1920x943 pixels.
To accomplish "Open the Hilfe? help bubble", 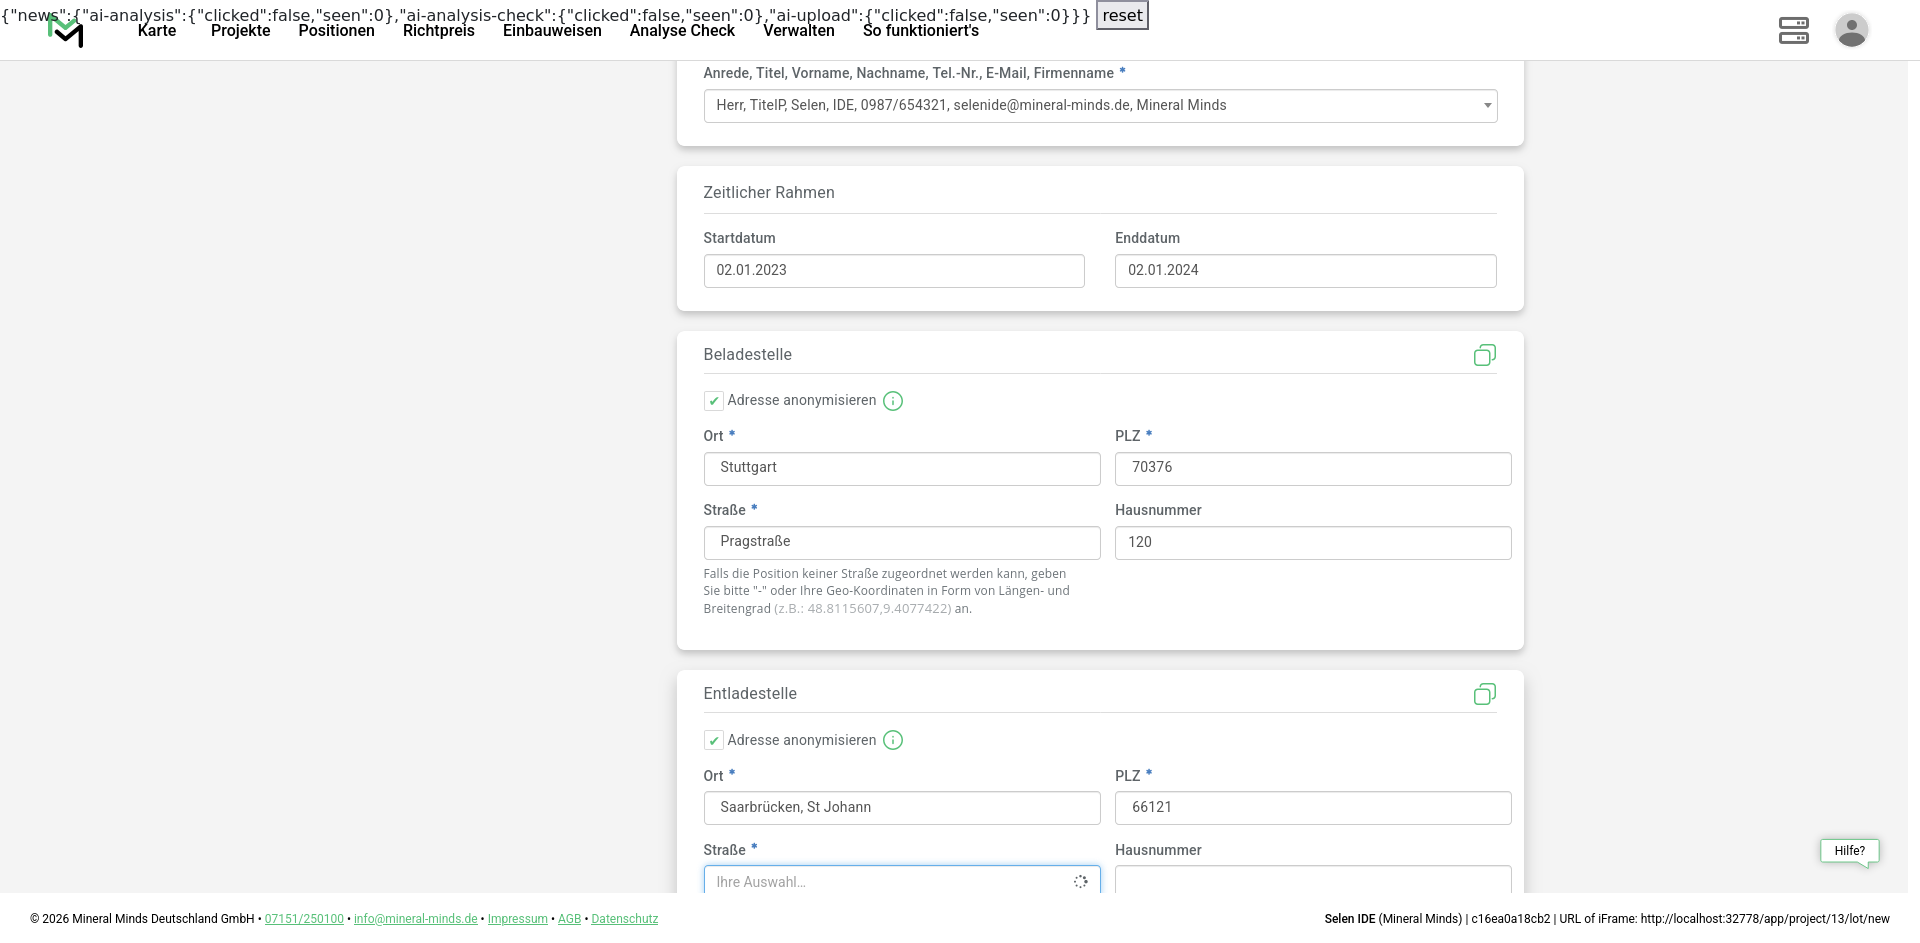I will point(1849,851).
